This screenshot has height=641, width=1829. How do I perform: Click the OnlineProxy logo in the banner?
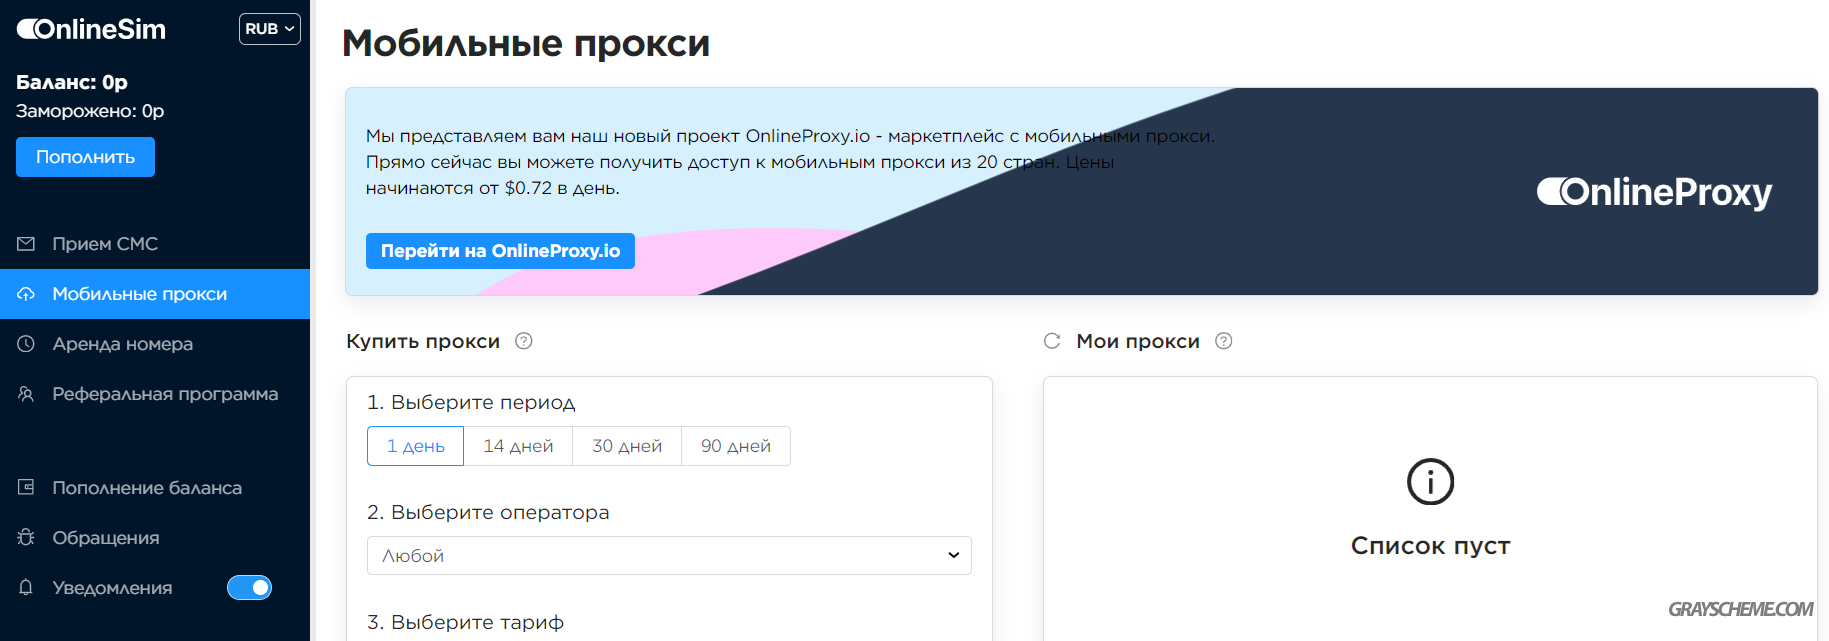click(1654, 192)
